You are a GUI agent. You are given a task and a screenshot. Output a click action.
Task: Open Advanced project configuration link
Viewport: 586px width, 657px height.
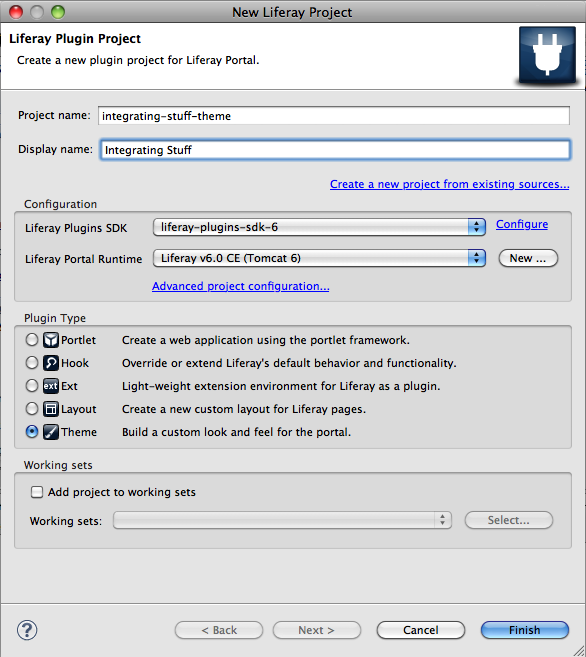coord(240,286)
